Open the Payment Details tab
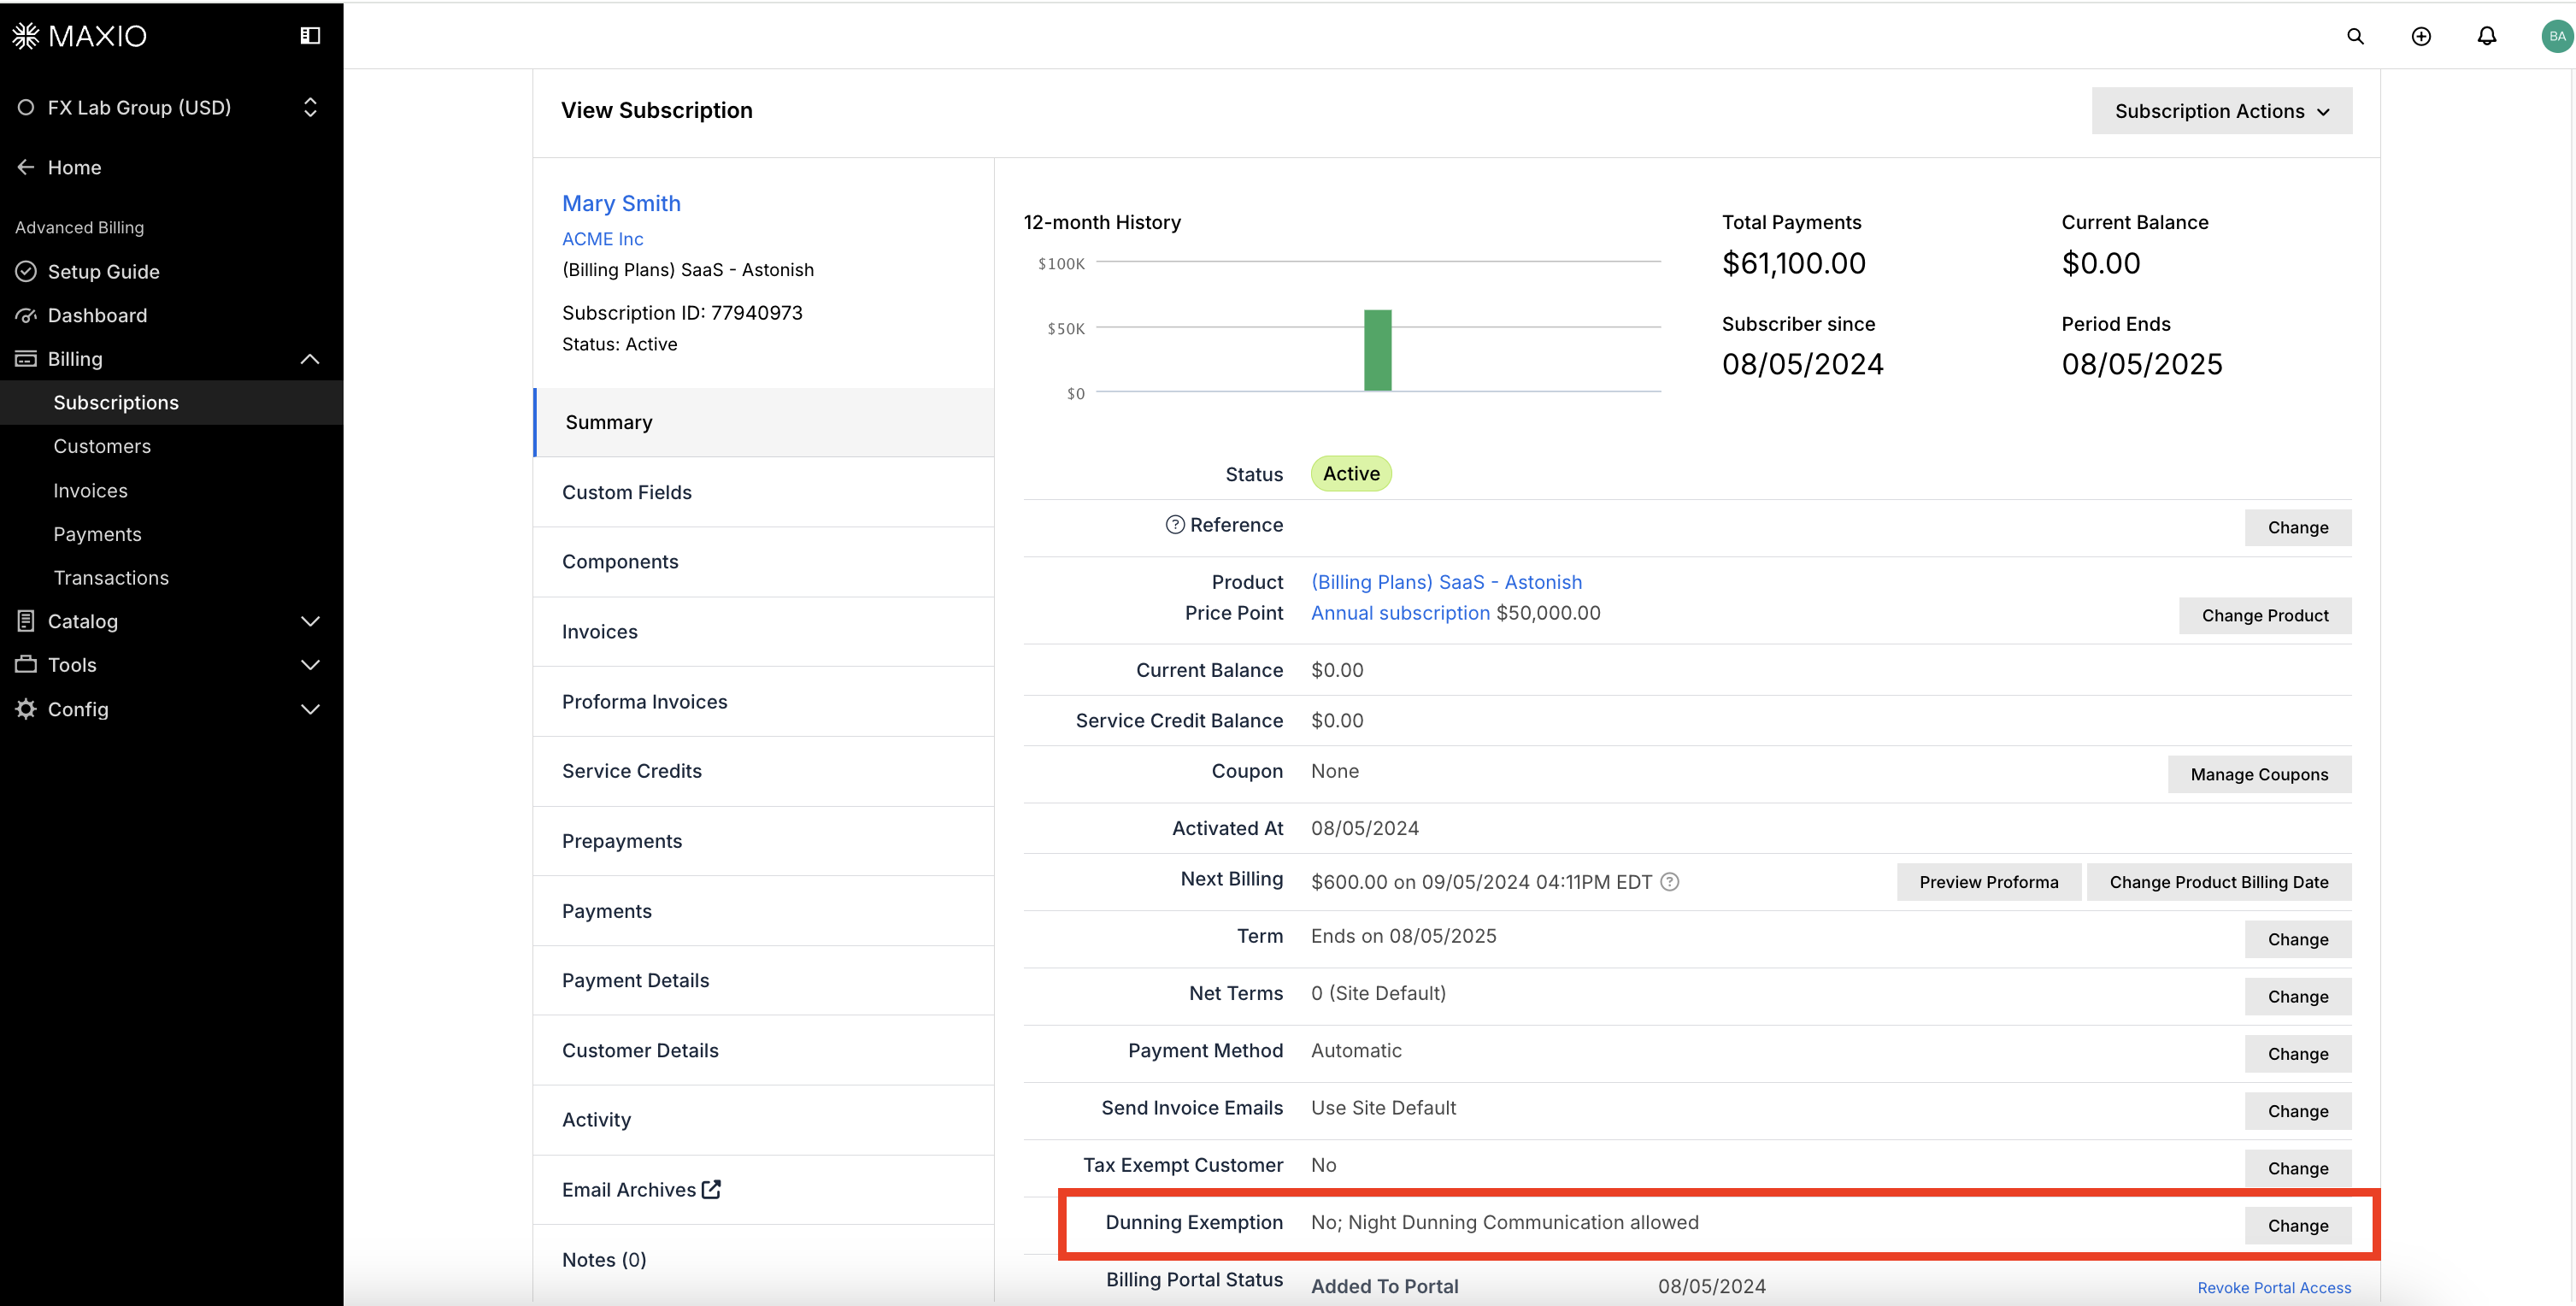 764,980
